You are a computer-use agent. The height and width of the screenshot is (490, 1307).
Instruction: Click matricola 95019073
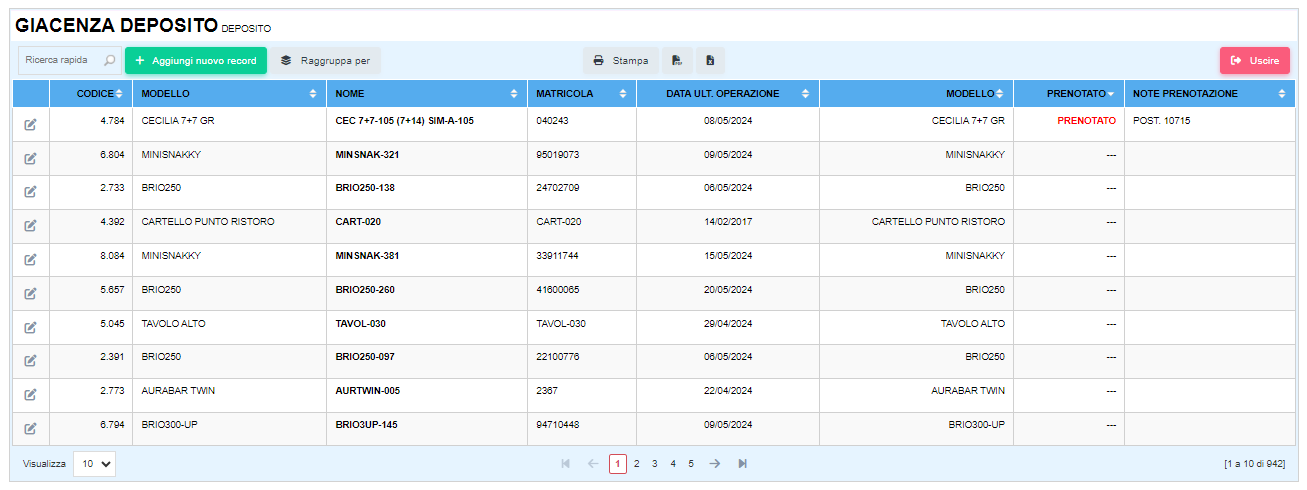pyautogui.click(x=558, y=155)
